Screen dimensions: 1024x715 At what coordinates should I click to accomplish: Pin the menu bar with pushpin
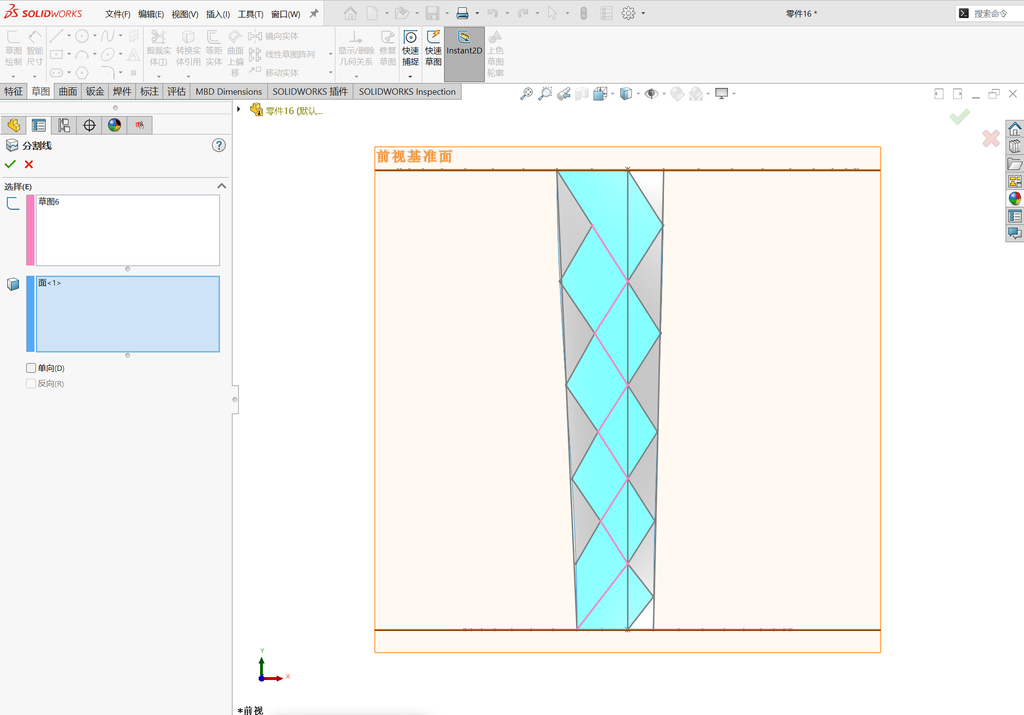[x=313, y=13]
